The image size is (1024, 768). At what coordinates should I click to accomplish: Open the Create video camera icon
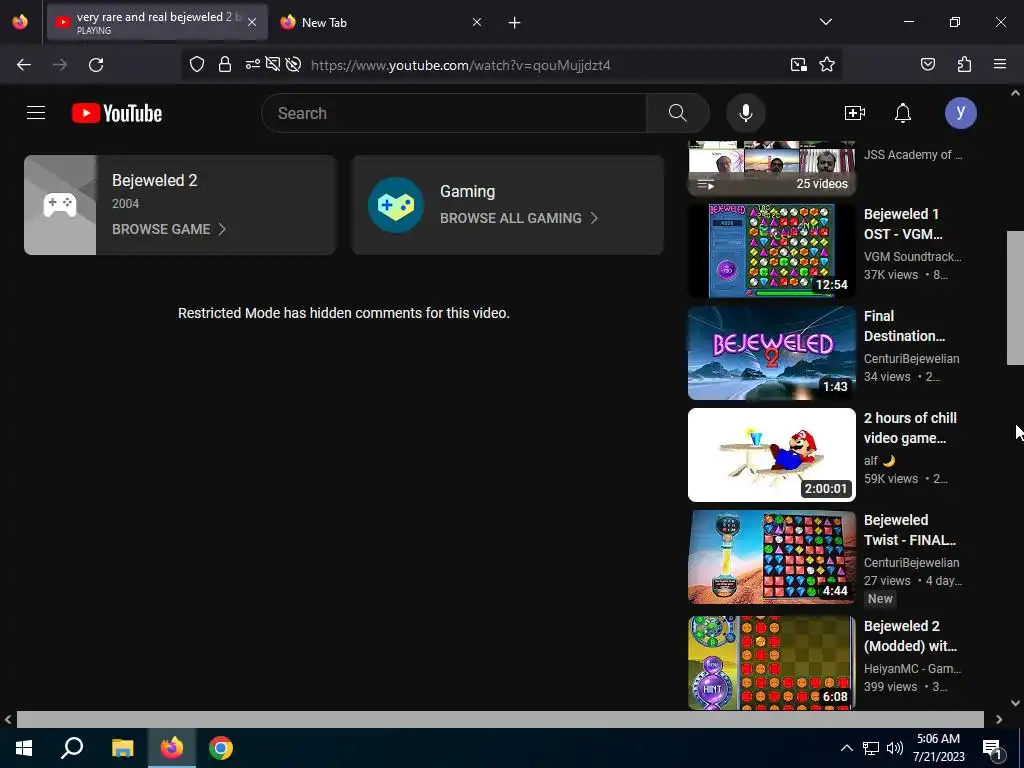(854, 113)
